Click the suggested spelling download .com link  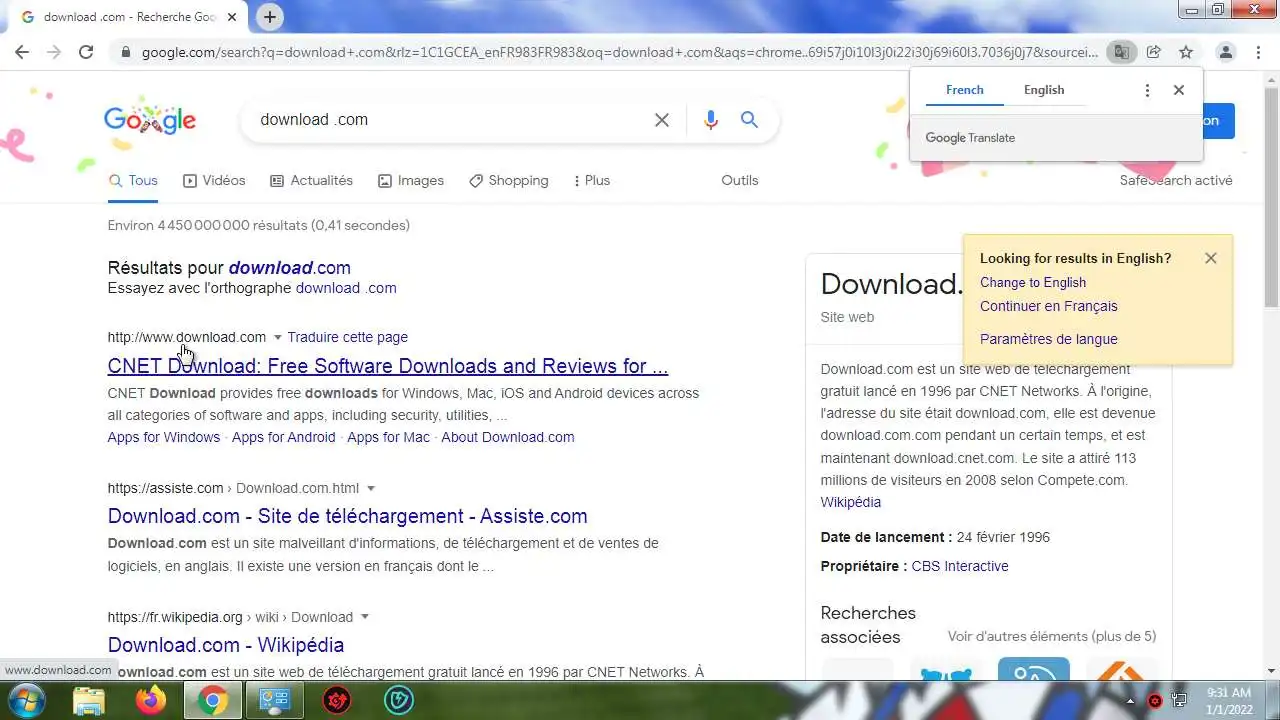[346, 288]
